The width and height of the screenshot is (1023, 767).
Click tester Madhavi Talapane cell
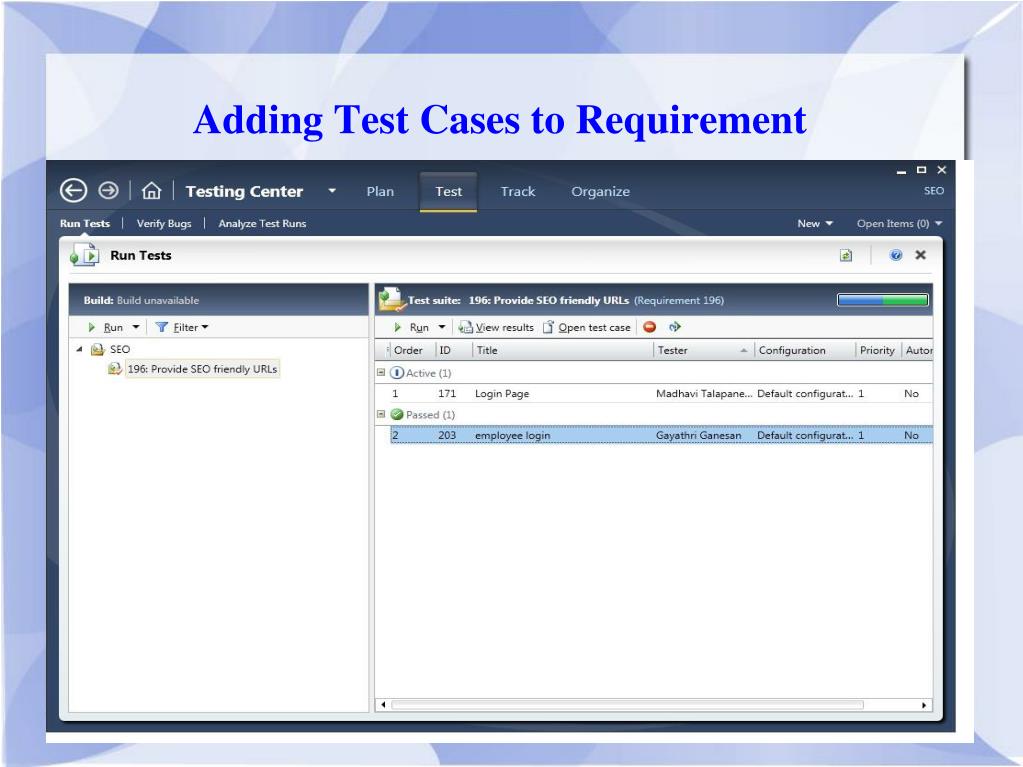(704, 393)
